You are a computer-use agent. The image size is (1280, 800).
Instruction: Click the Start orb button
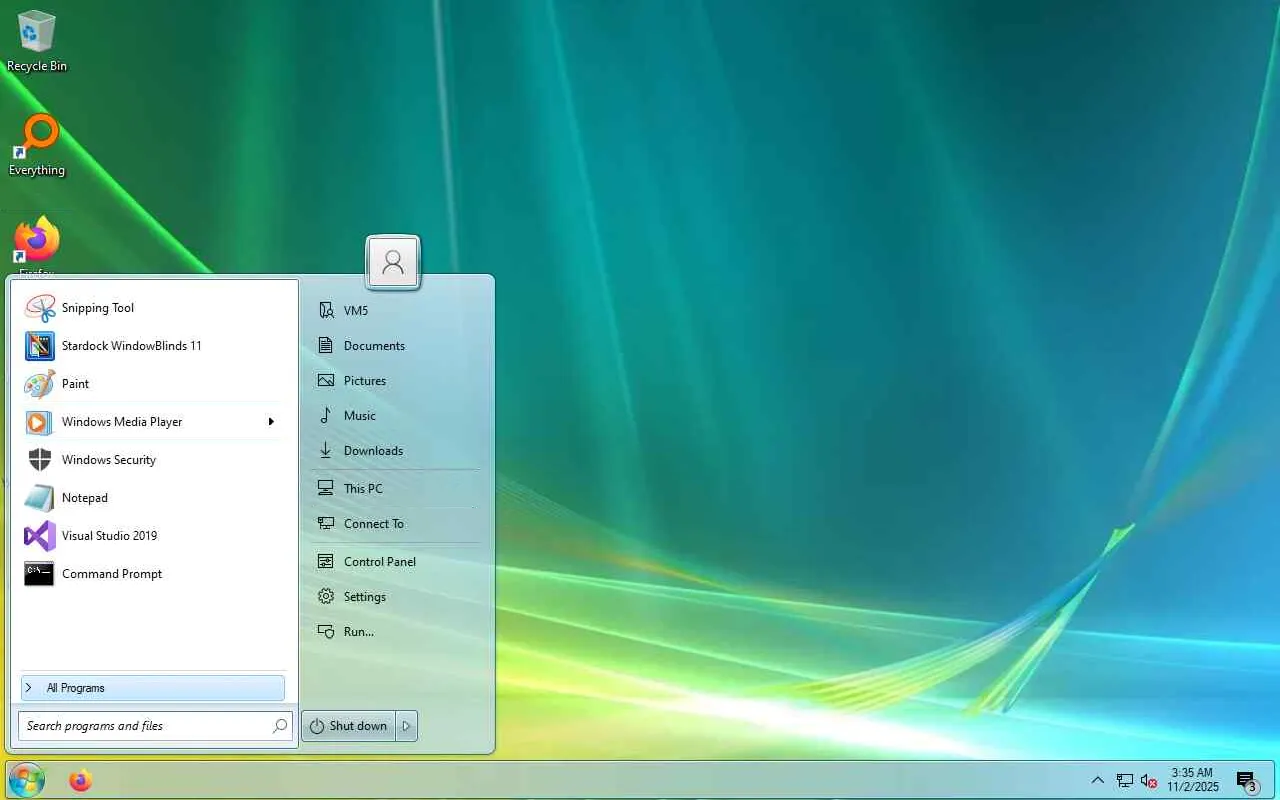tap(27, 780)
